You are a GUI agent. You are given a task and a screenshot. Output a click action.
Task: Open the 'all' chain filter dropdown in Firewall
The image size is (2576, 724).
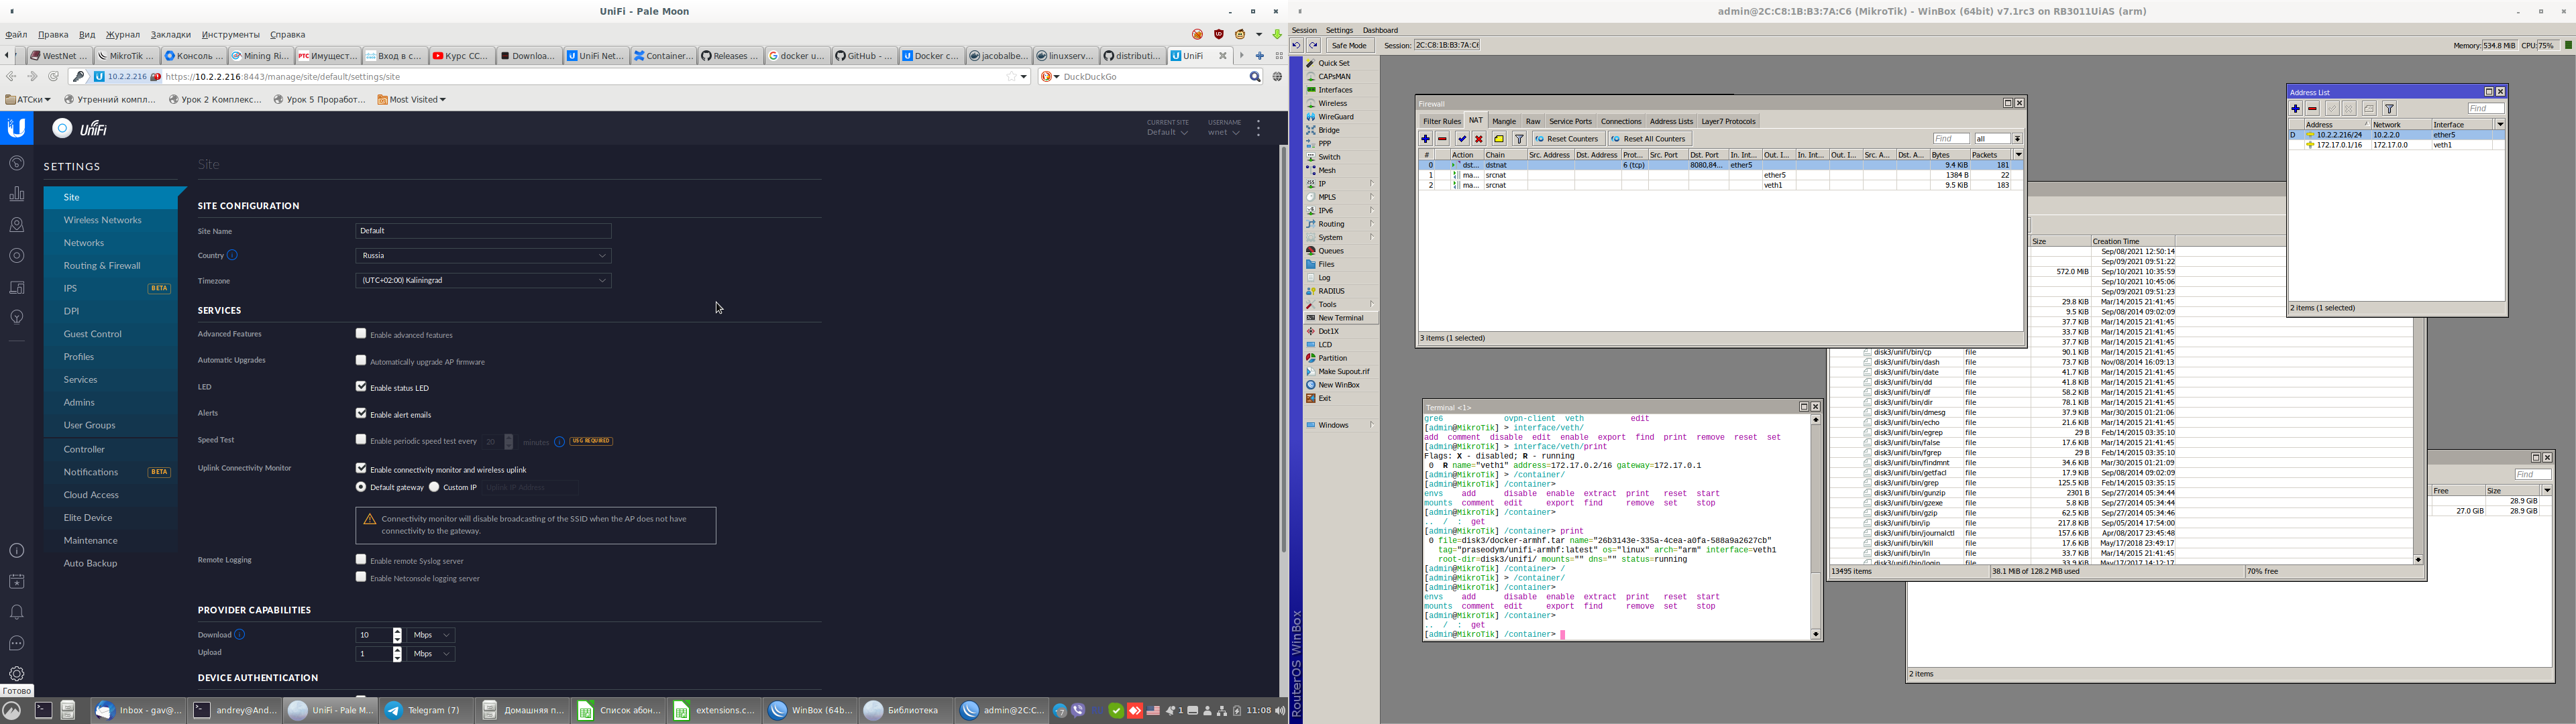point(2018,139)
